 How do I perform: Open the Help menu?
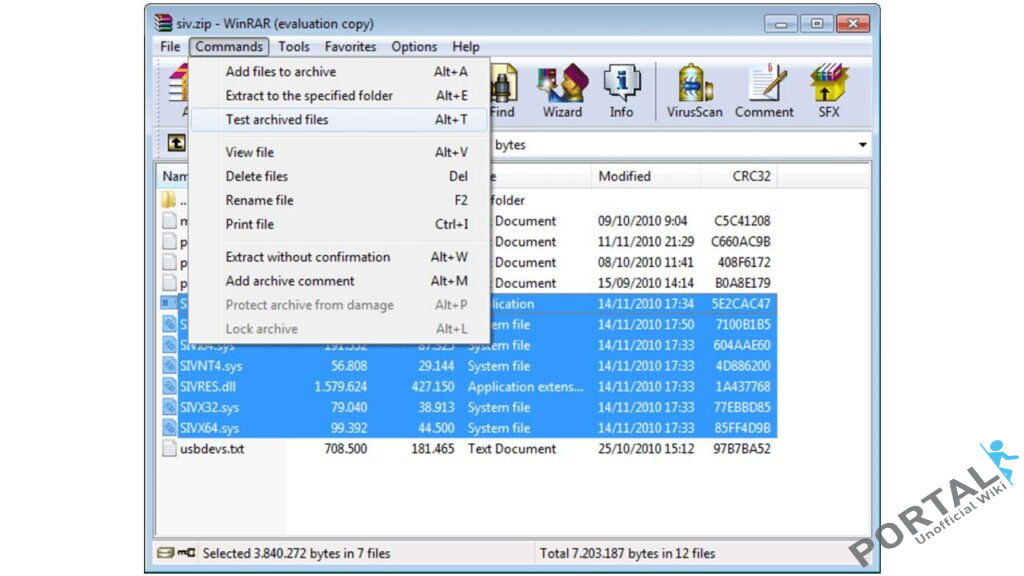[x=466, y=46]
